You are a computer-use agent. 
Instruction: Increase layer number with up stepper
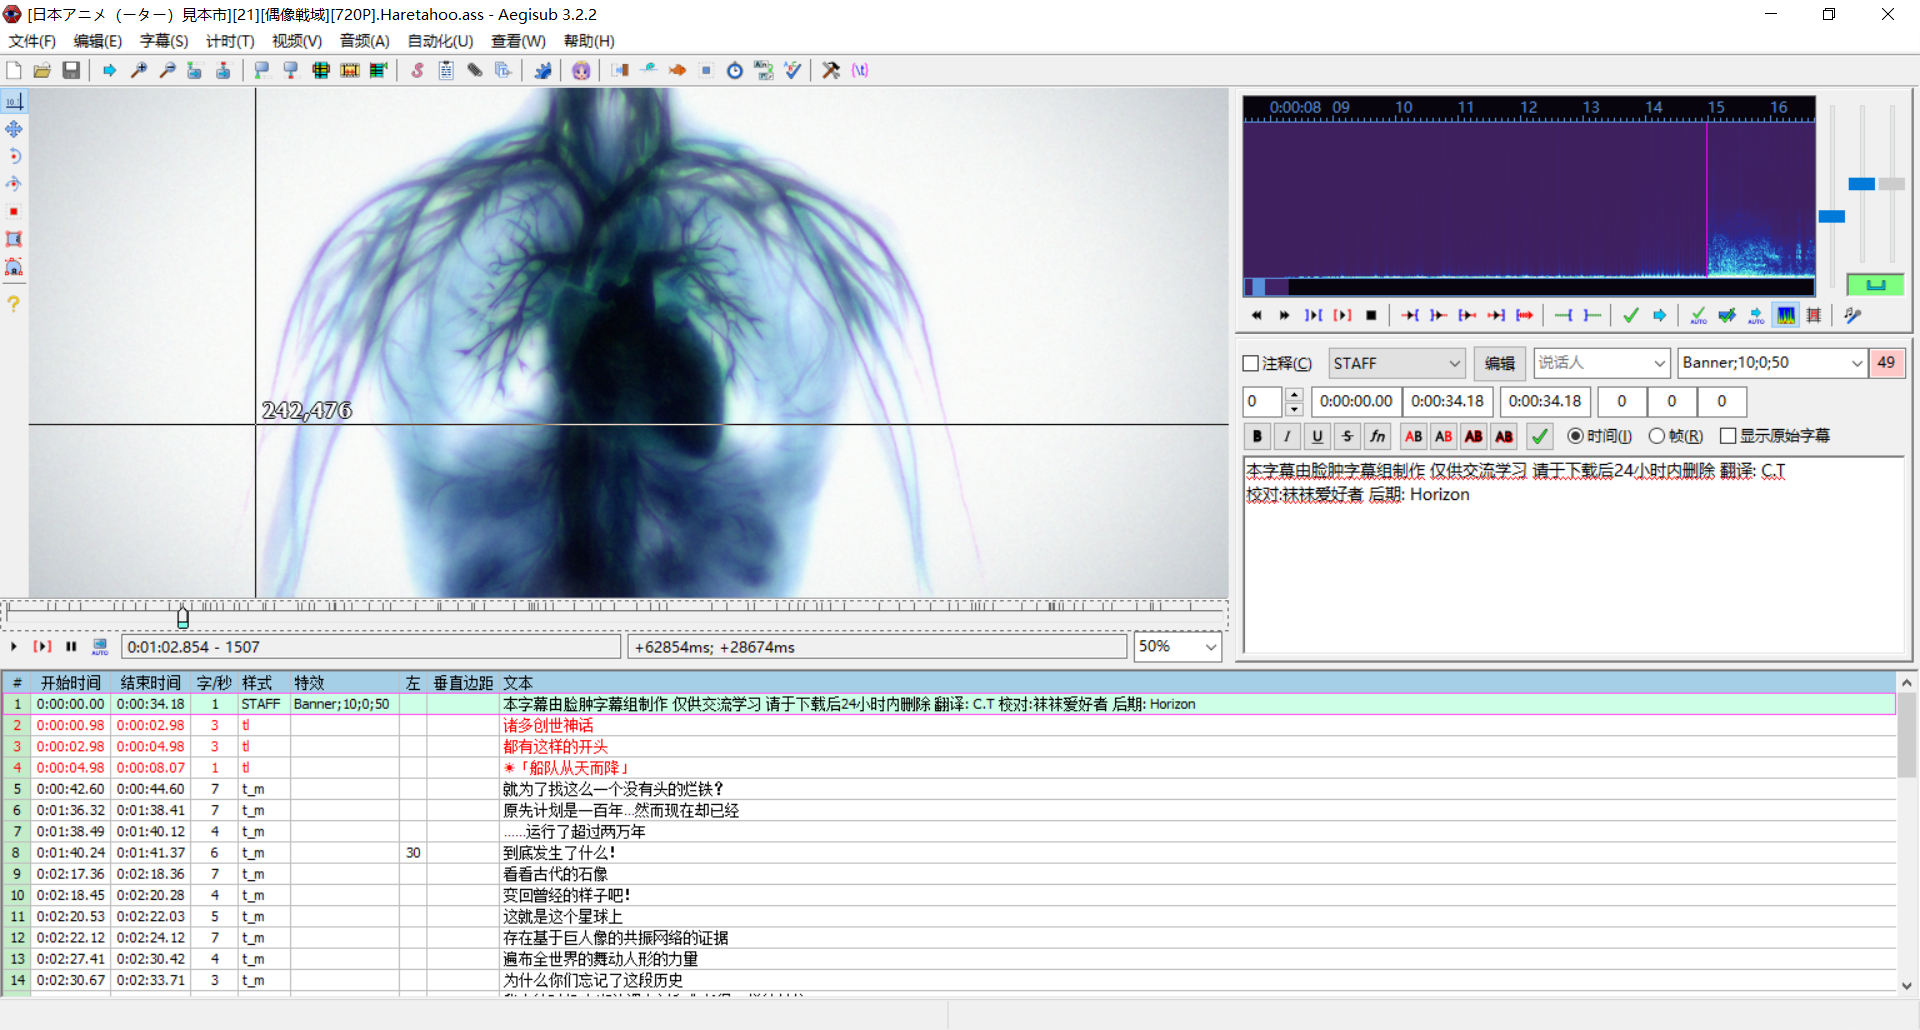pos(1294,395)
